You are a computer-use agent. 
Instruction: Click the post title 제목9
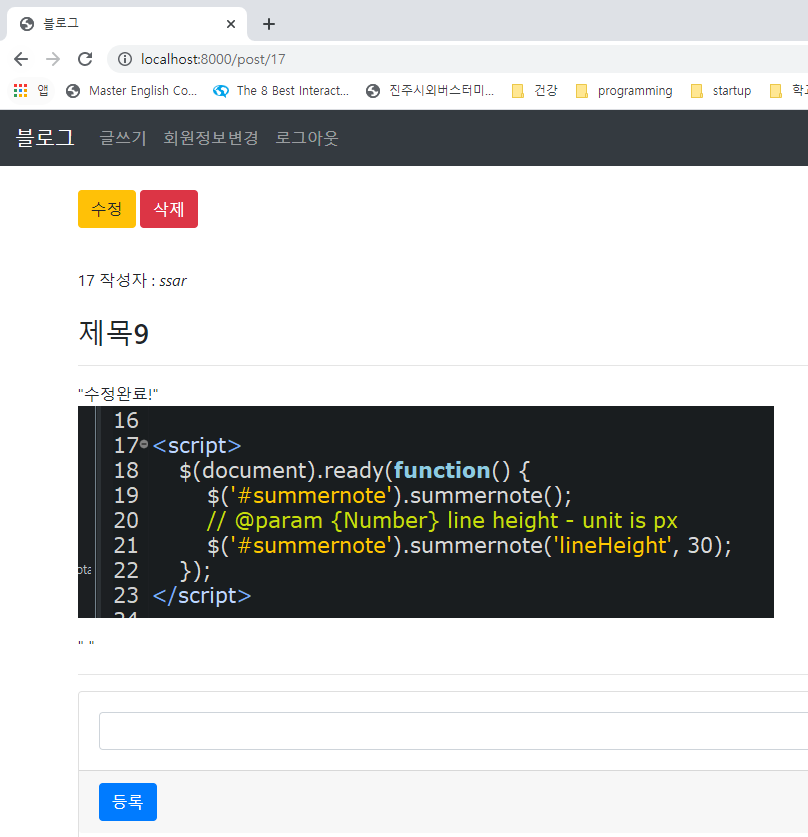[113, 333]
